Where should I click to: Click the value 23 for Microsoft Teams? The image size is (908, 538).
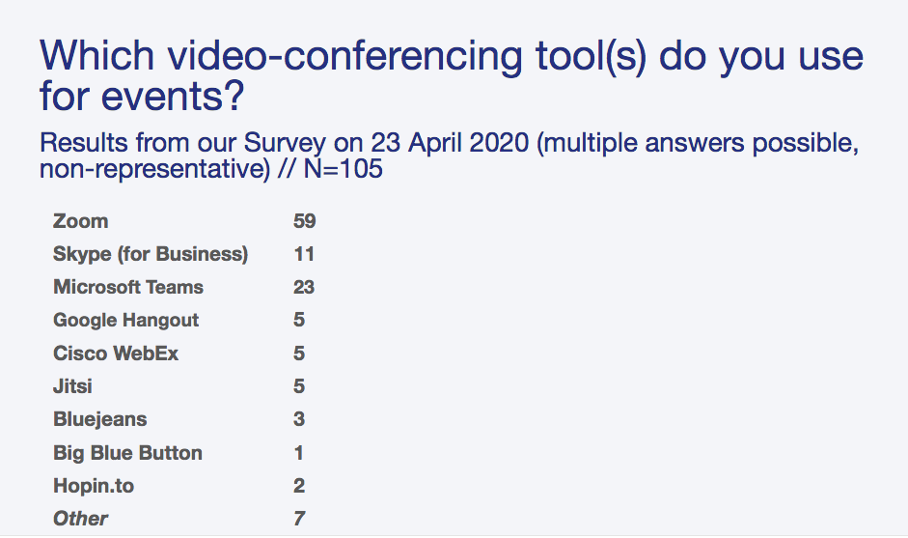click(x=304, y=287)
